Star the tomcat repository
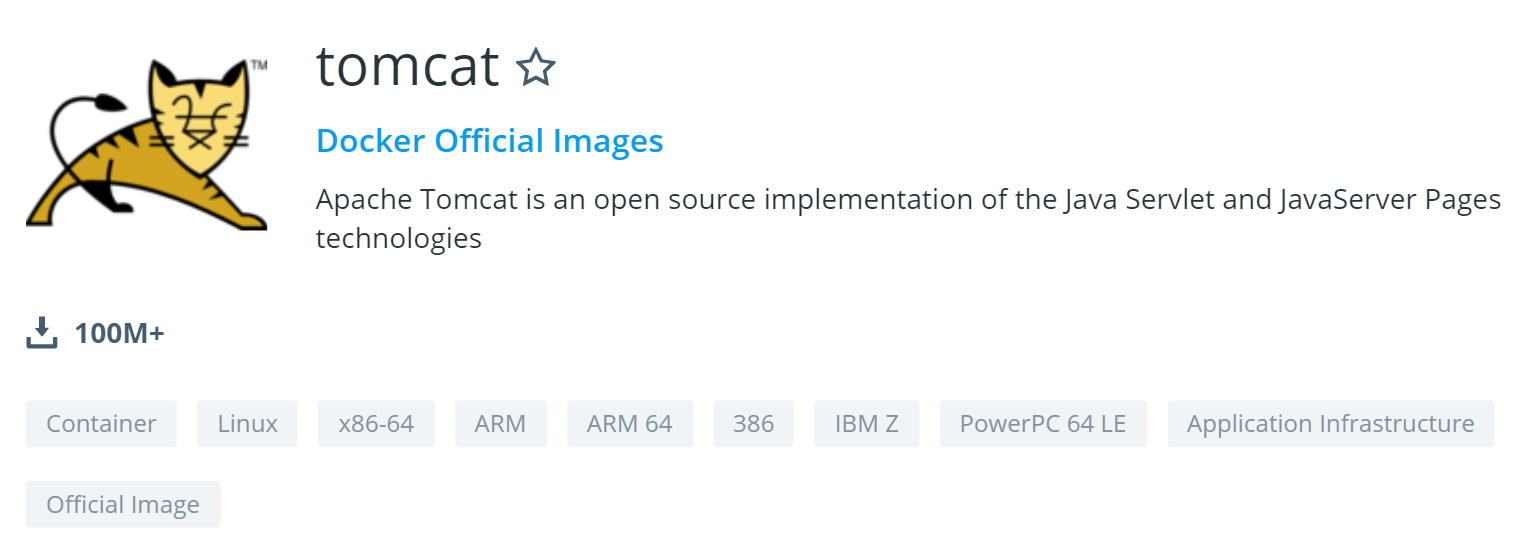This screenshot has width=1513, height=545. pyautogui.click(x=535, y=68)
